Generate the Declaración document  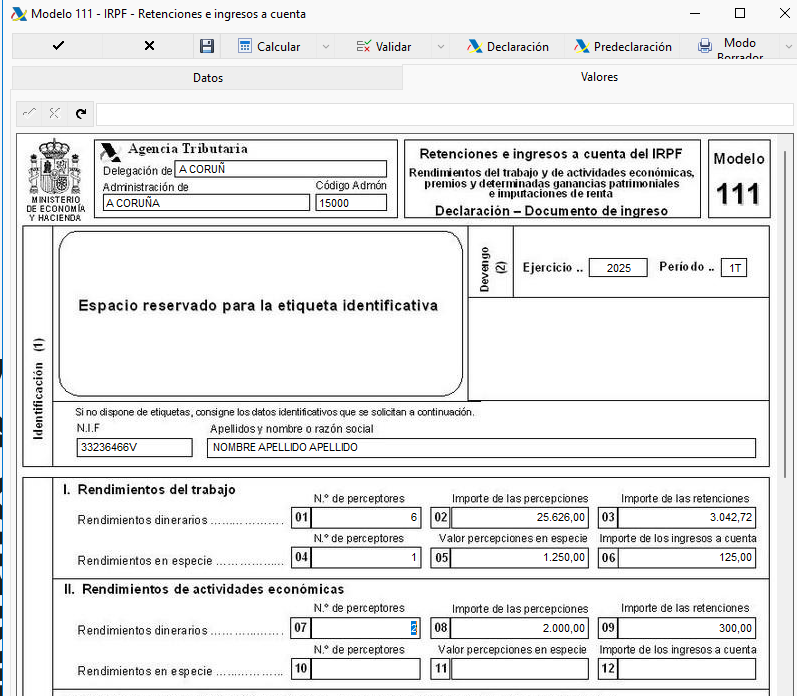pos(507,46)
